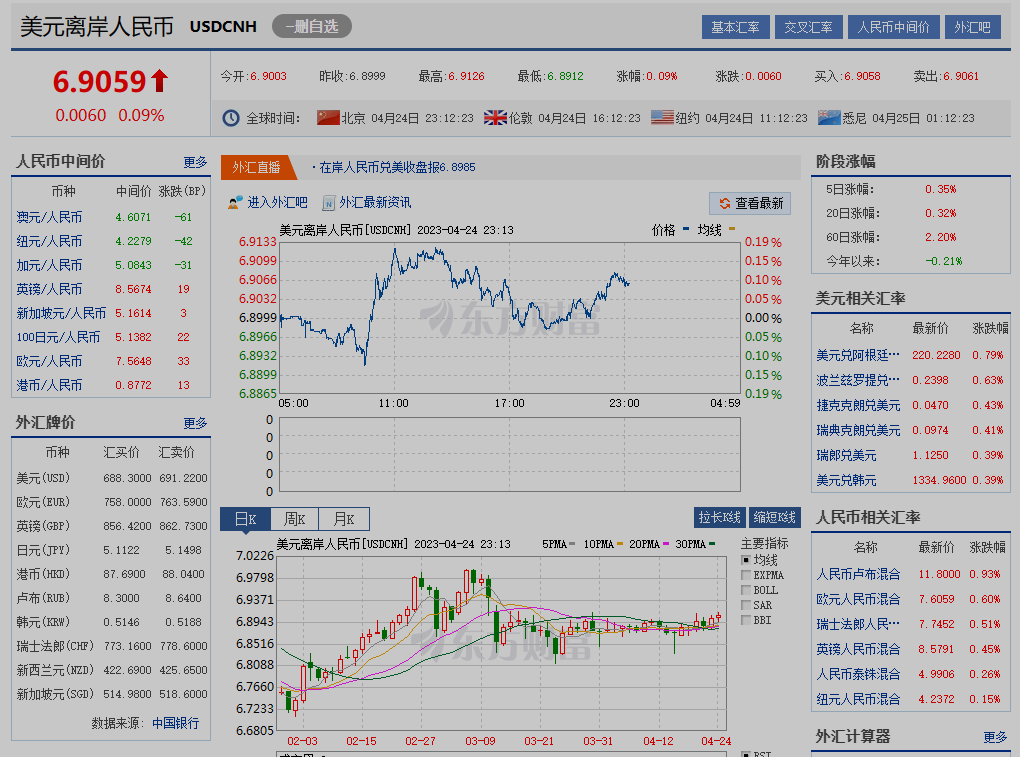The width and height of the screenshot is (1020, 757).
Task: Click the refresh icon in 查看最新 button
Action: [723, 203]
